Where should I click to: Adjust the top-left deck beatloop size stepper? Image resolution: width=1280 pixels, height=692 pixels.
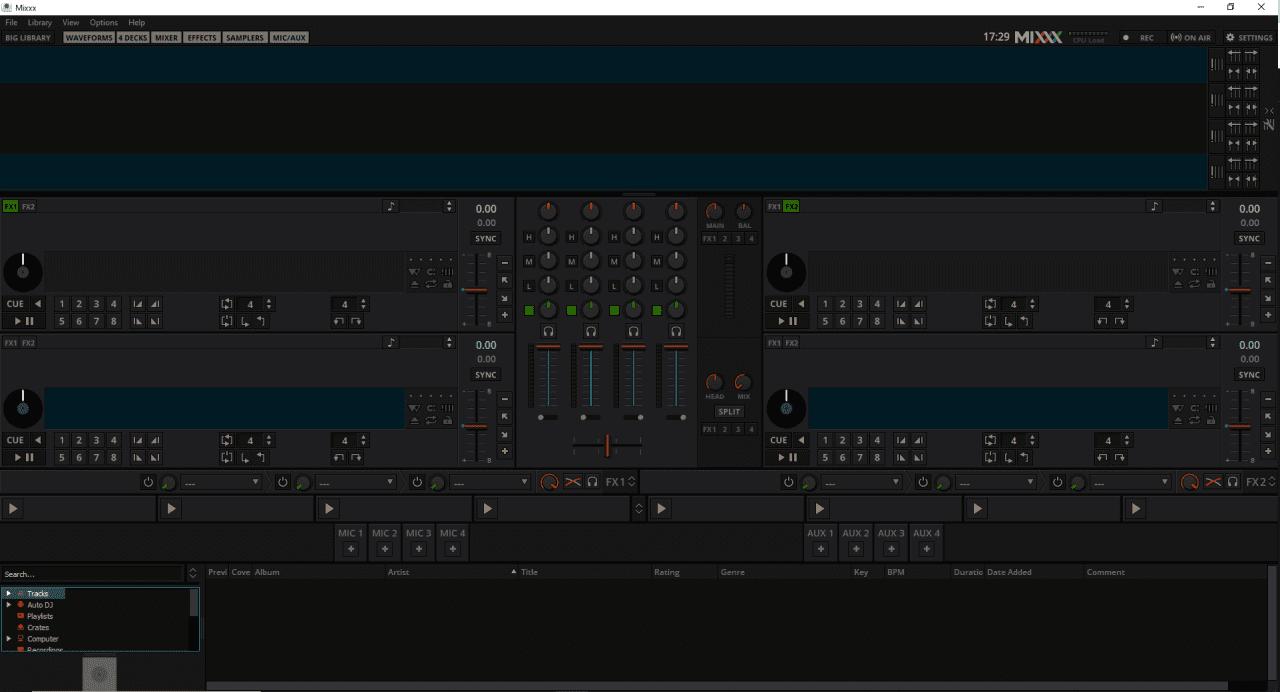pos(269,304)
